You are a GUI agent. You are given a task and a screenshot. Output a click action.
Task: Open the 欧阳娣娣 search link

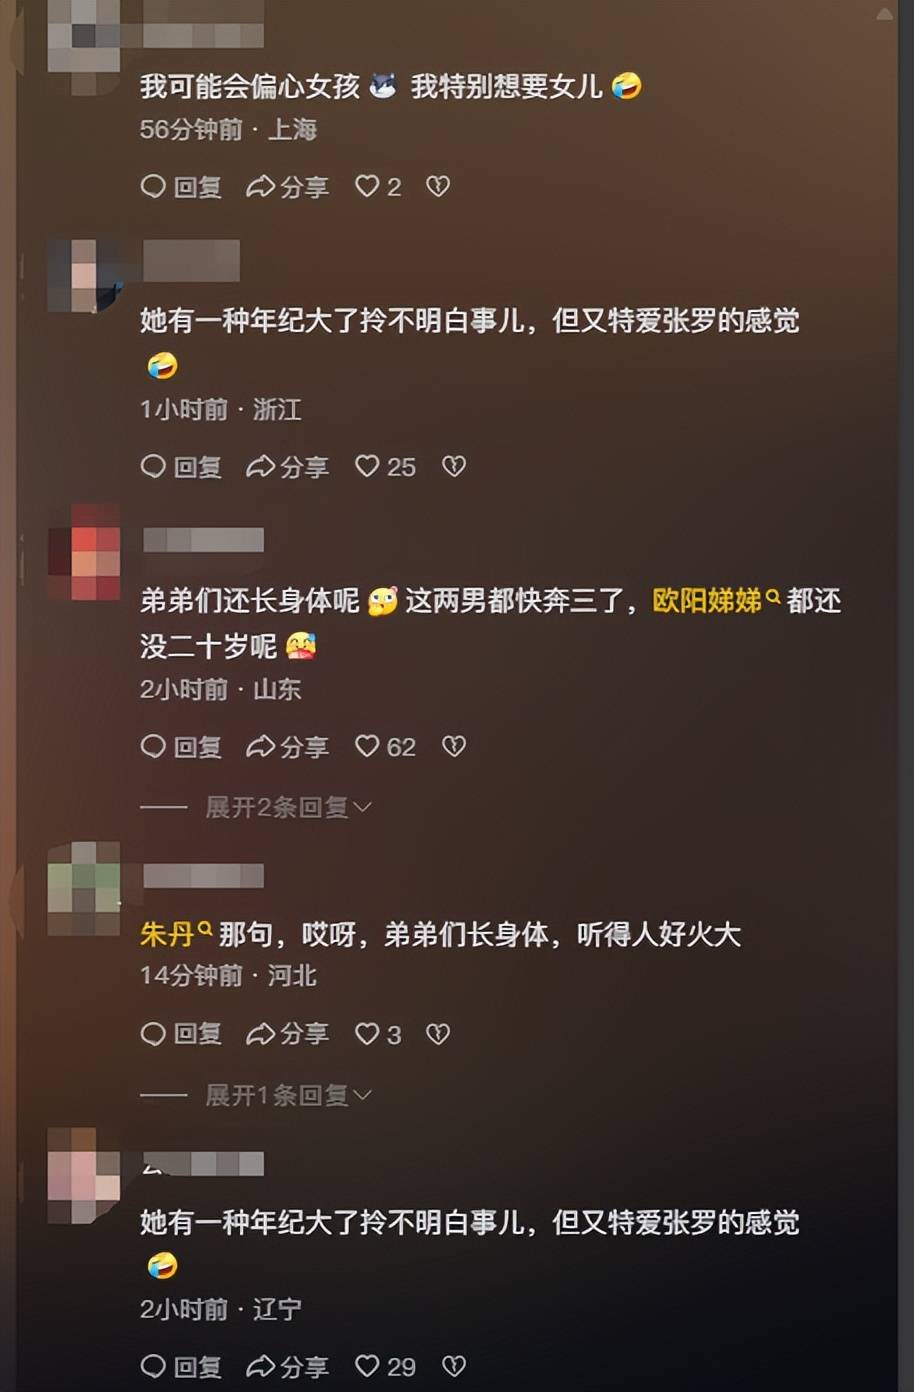pos(716,601)
